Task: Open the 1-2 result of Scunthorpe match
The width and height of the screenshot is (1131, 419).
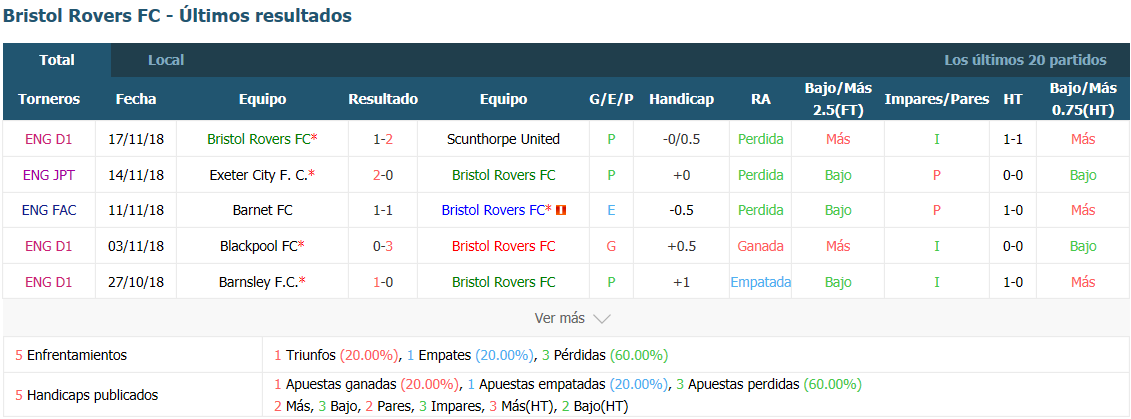Action: coord(383,139)
